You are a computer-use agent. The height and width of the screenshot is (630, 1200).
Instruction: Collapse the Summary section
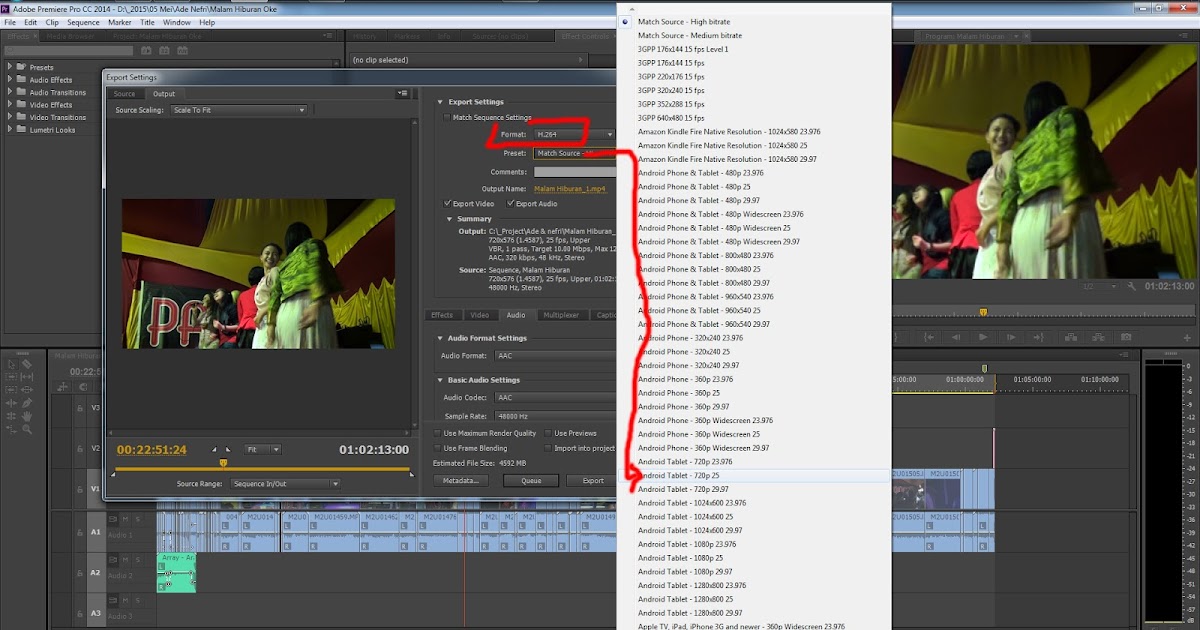pos(450,219)
